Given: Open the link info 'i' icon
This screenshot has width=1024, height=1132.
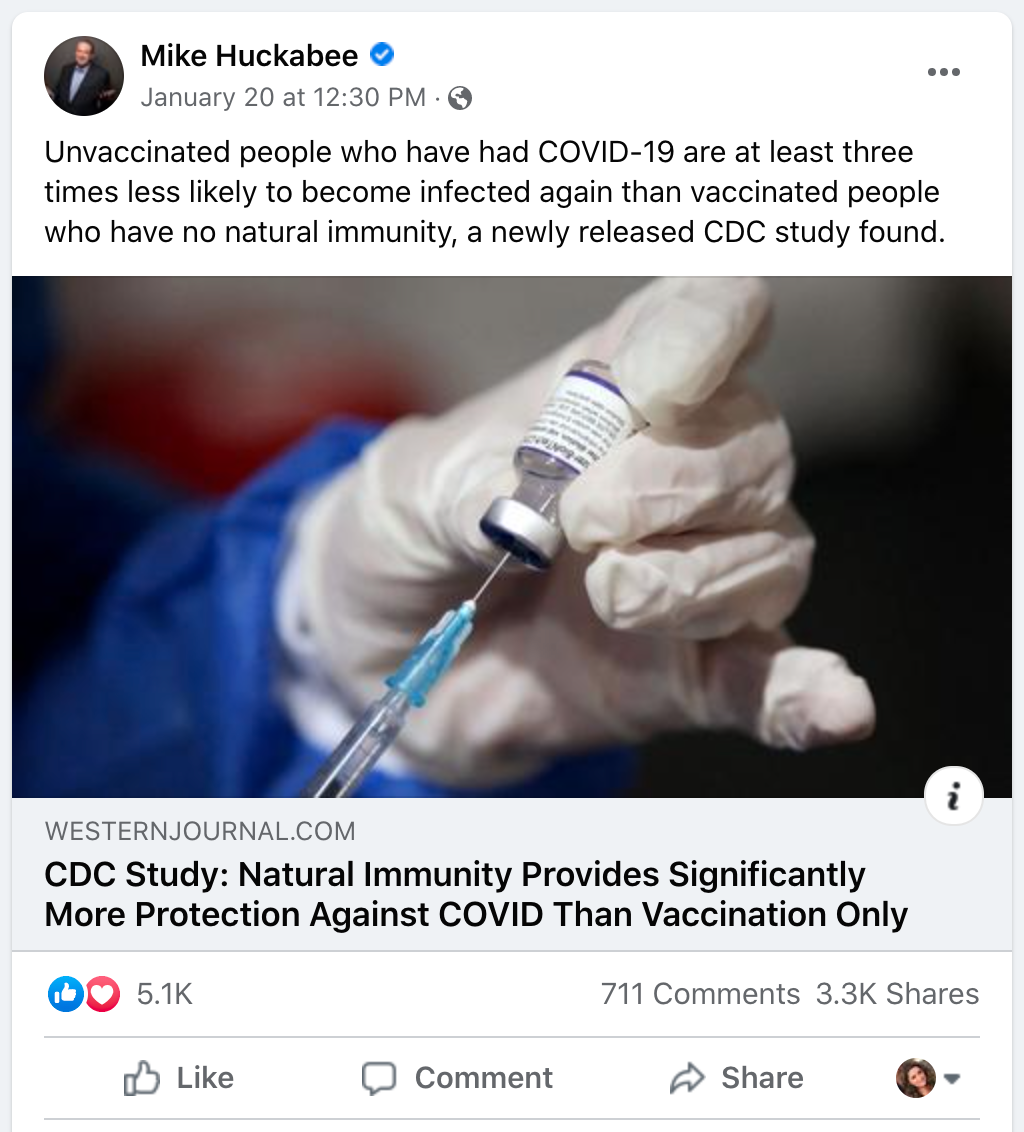Looking at the screenshot, I should pos(954,797).
